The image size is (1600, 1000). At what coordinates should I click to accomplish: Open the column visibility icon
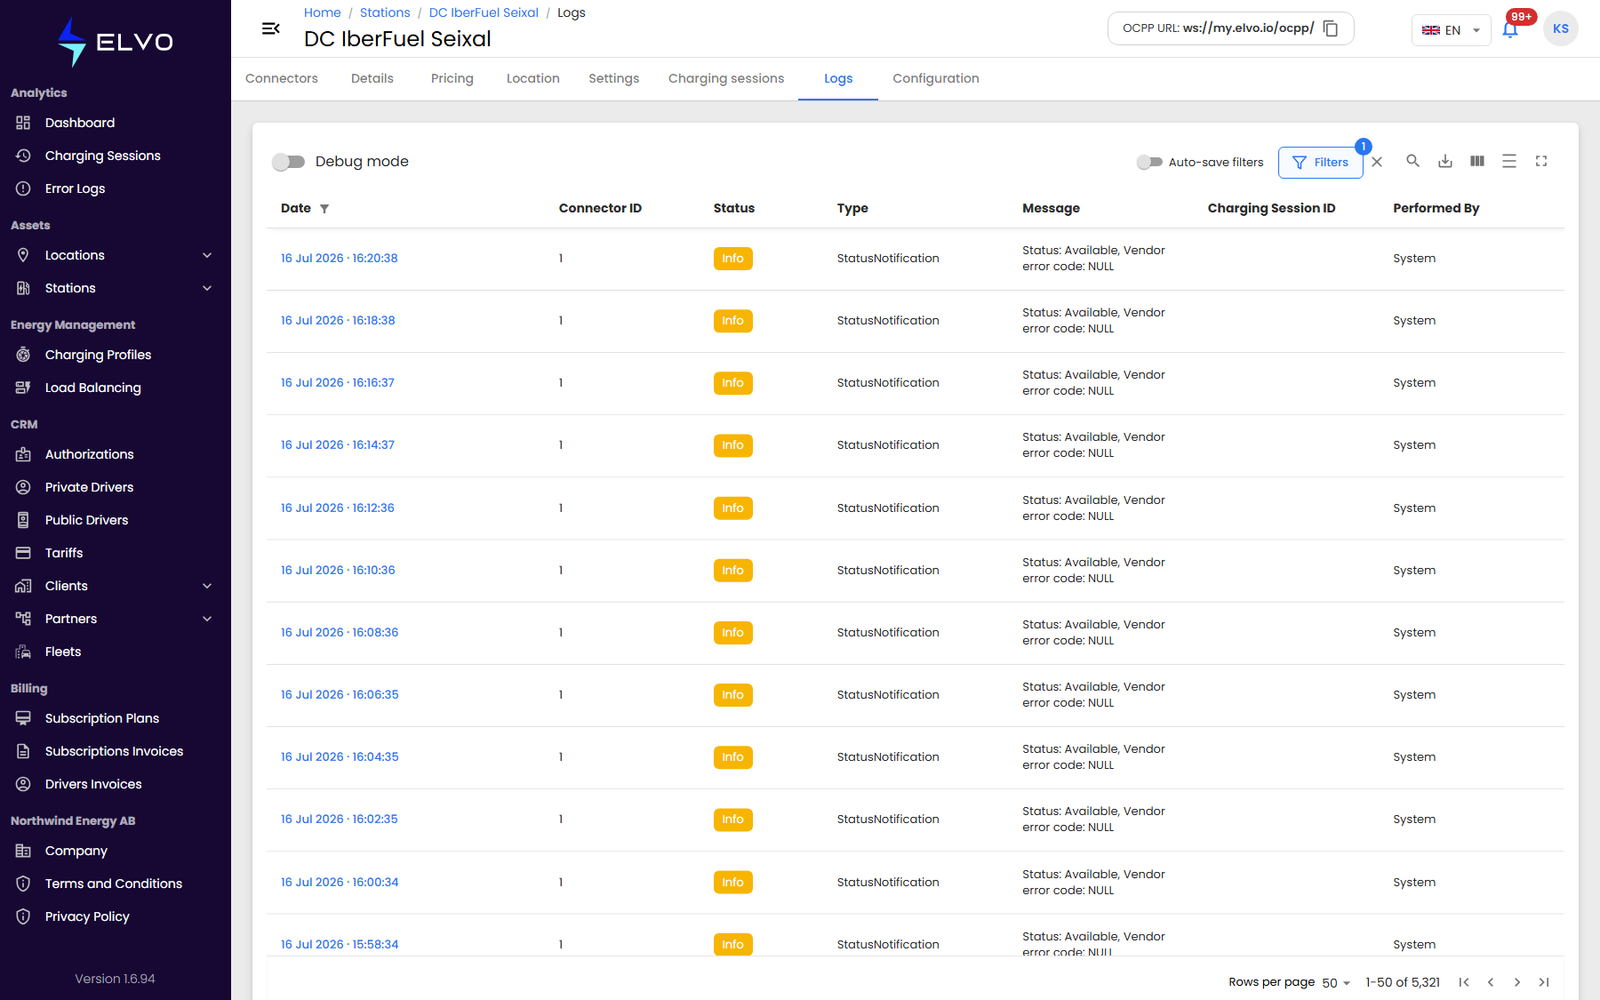click(1477, 161)
